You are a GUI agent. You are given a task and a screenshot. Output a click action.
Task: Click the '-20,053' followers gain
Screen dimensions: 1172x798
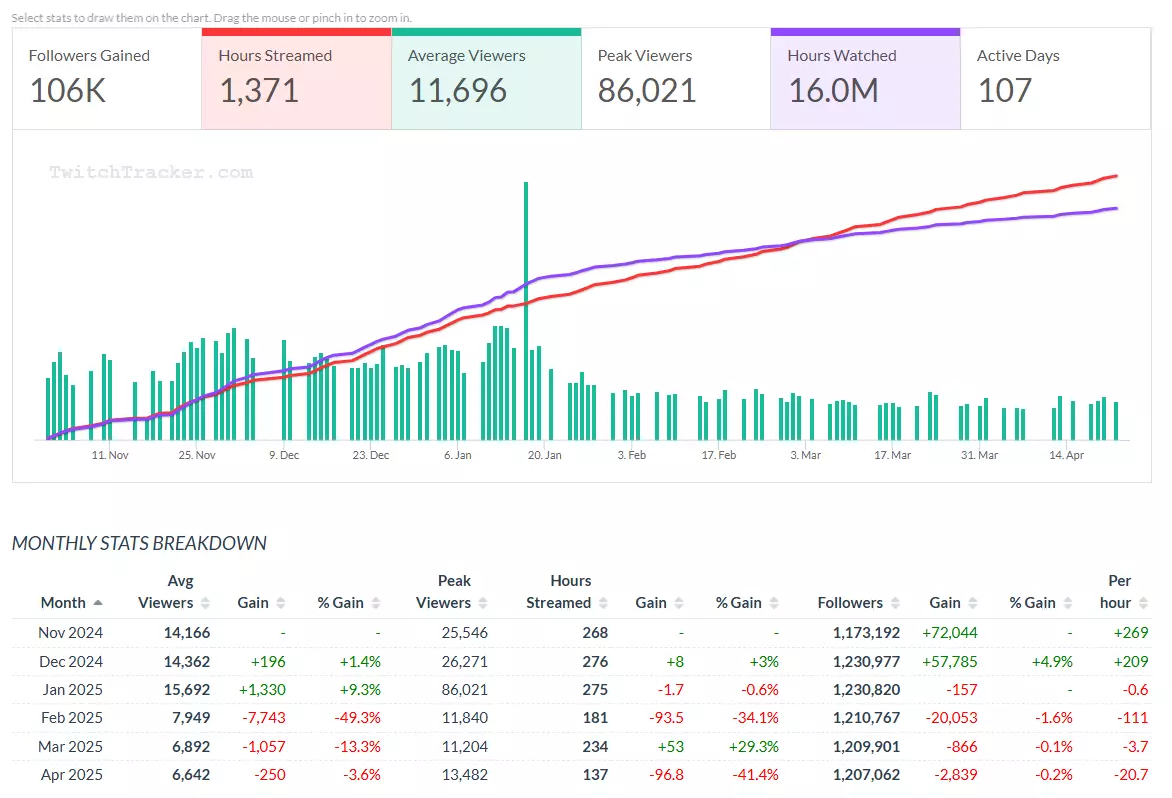click(x=952, y=718)
